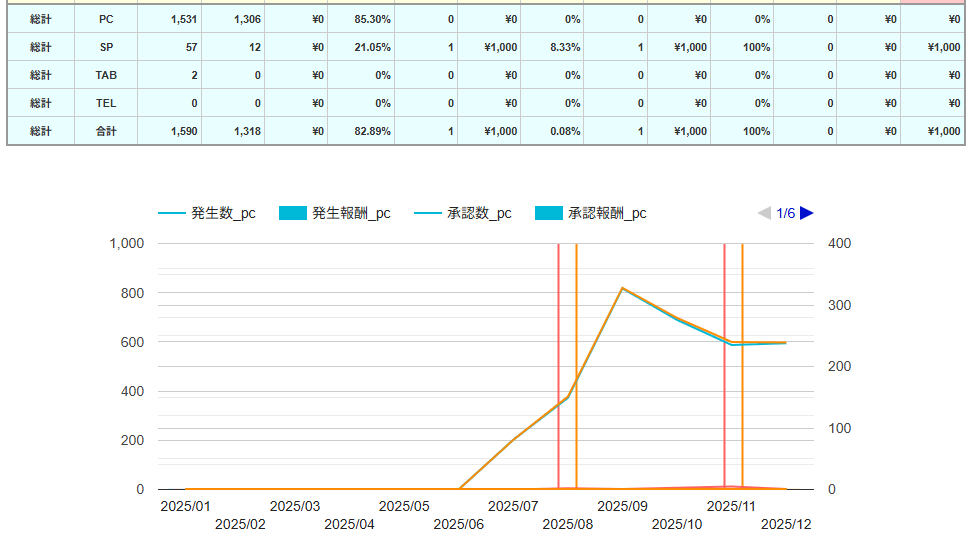The height and width of the screenshot is (534, 973).
Task: Toggle the 発生数_pc legend label
Action: coord(223,213)
